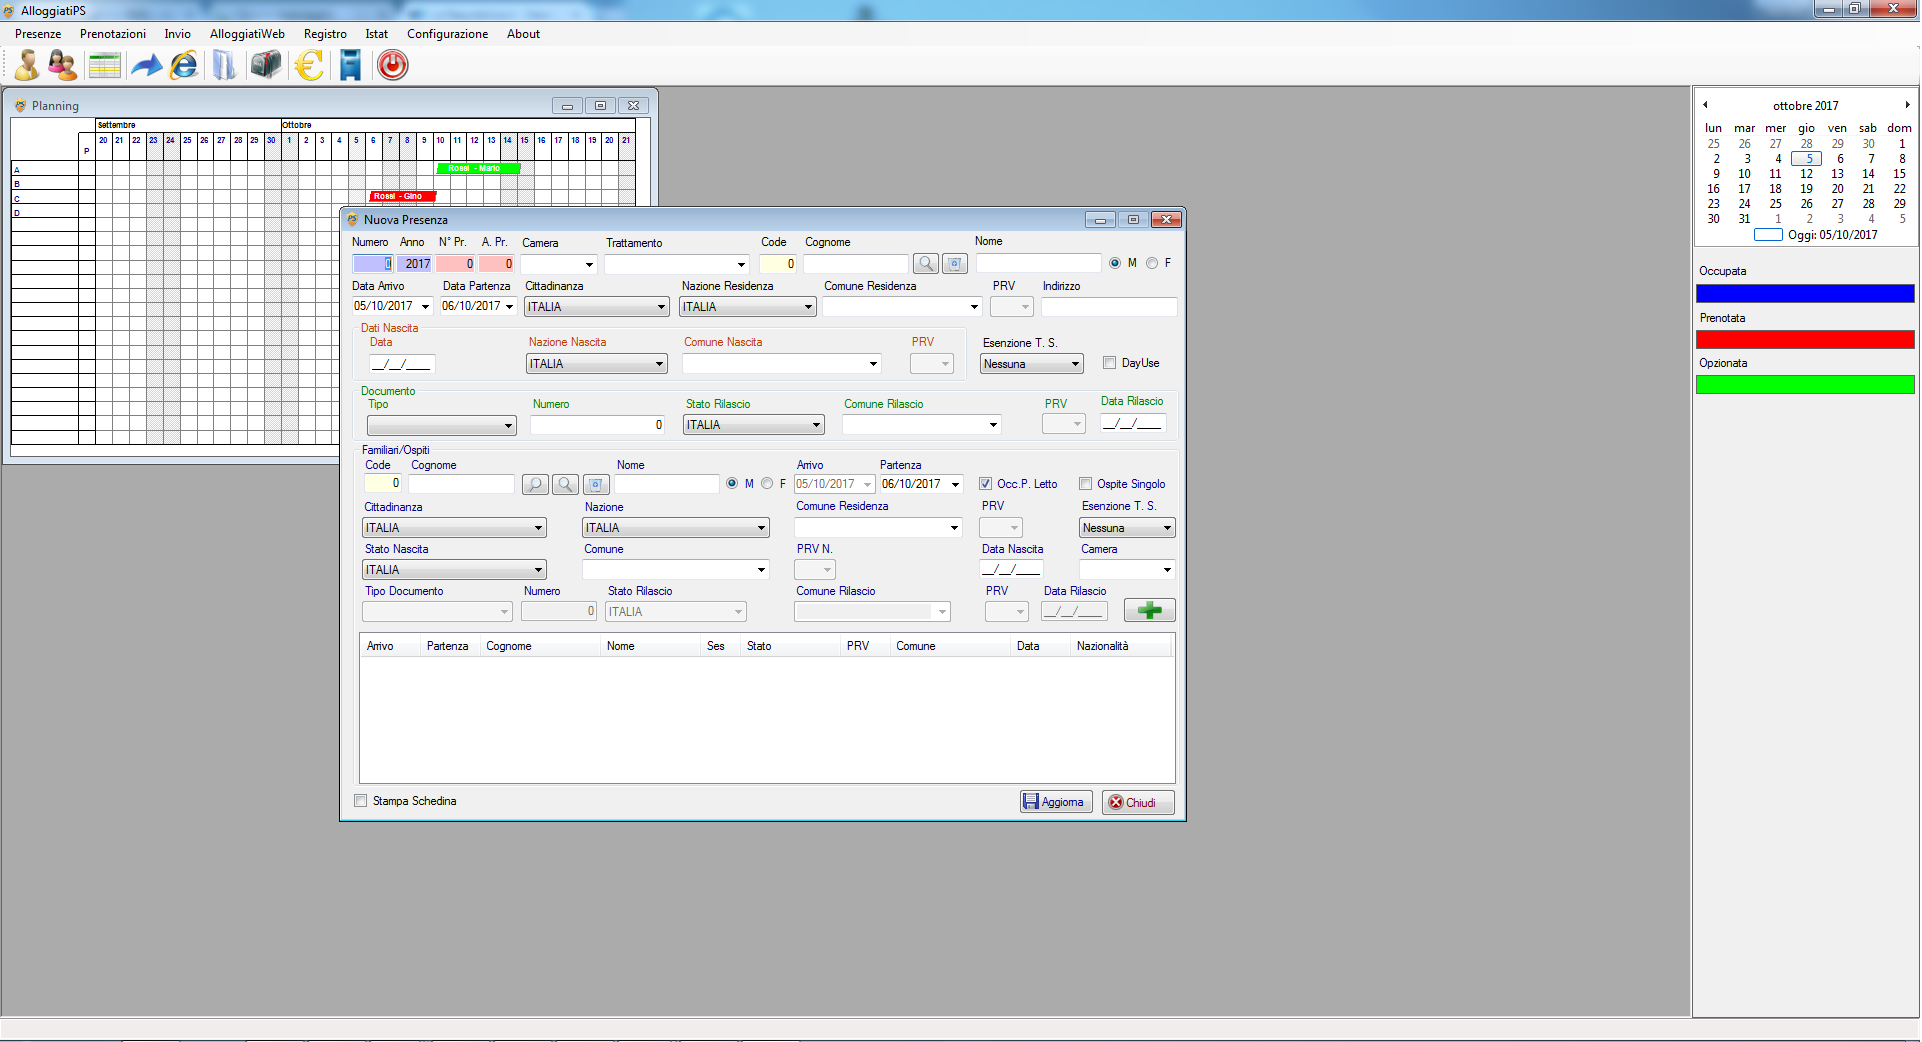The image size is (1922, 1042).
Task: Click the mailbox toolbar icon
Action: click(x=265, y=65)
